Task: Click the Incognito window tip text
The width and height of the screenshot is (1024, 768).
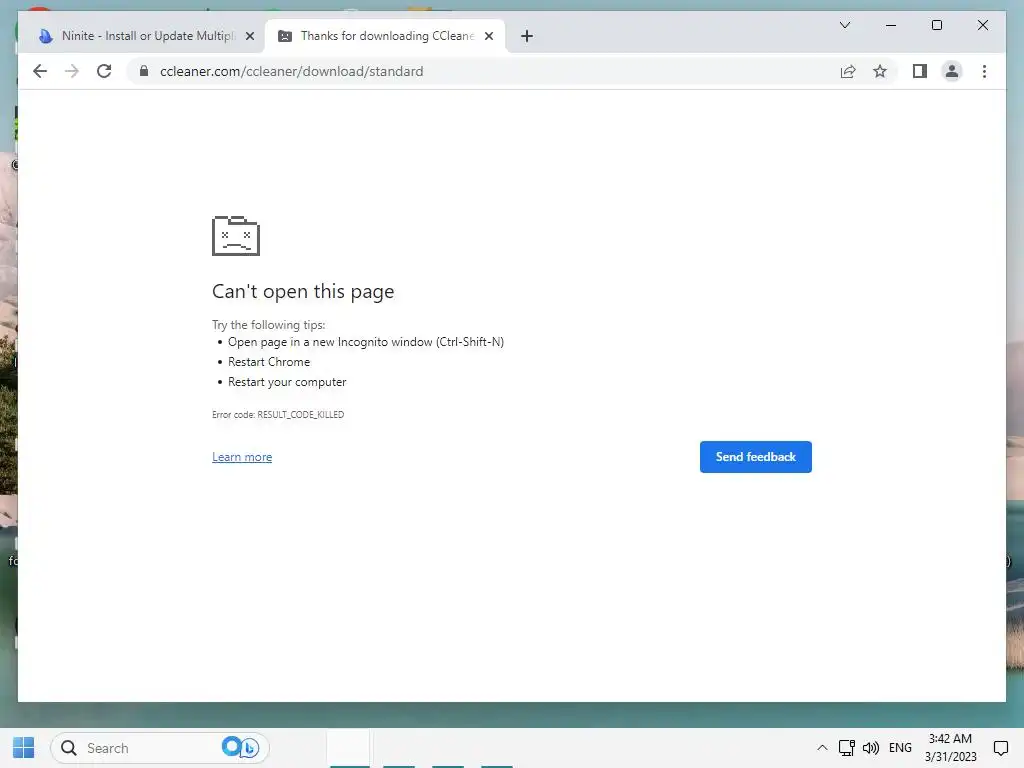Action: 366,342
